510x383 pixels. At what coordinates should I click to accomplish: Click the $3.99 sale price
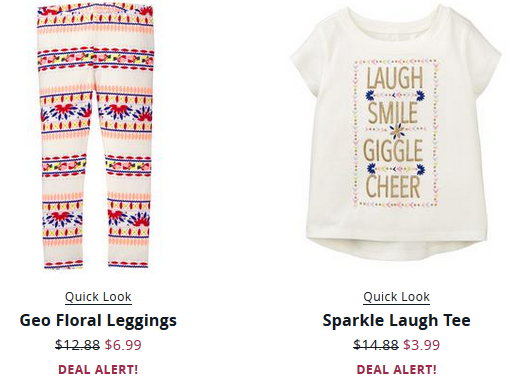[421, 345]
